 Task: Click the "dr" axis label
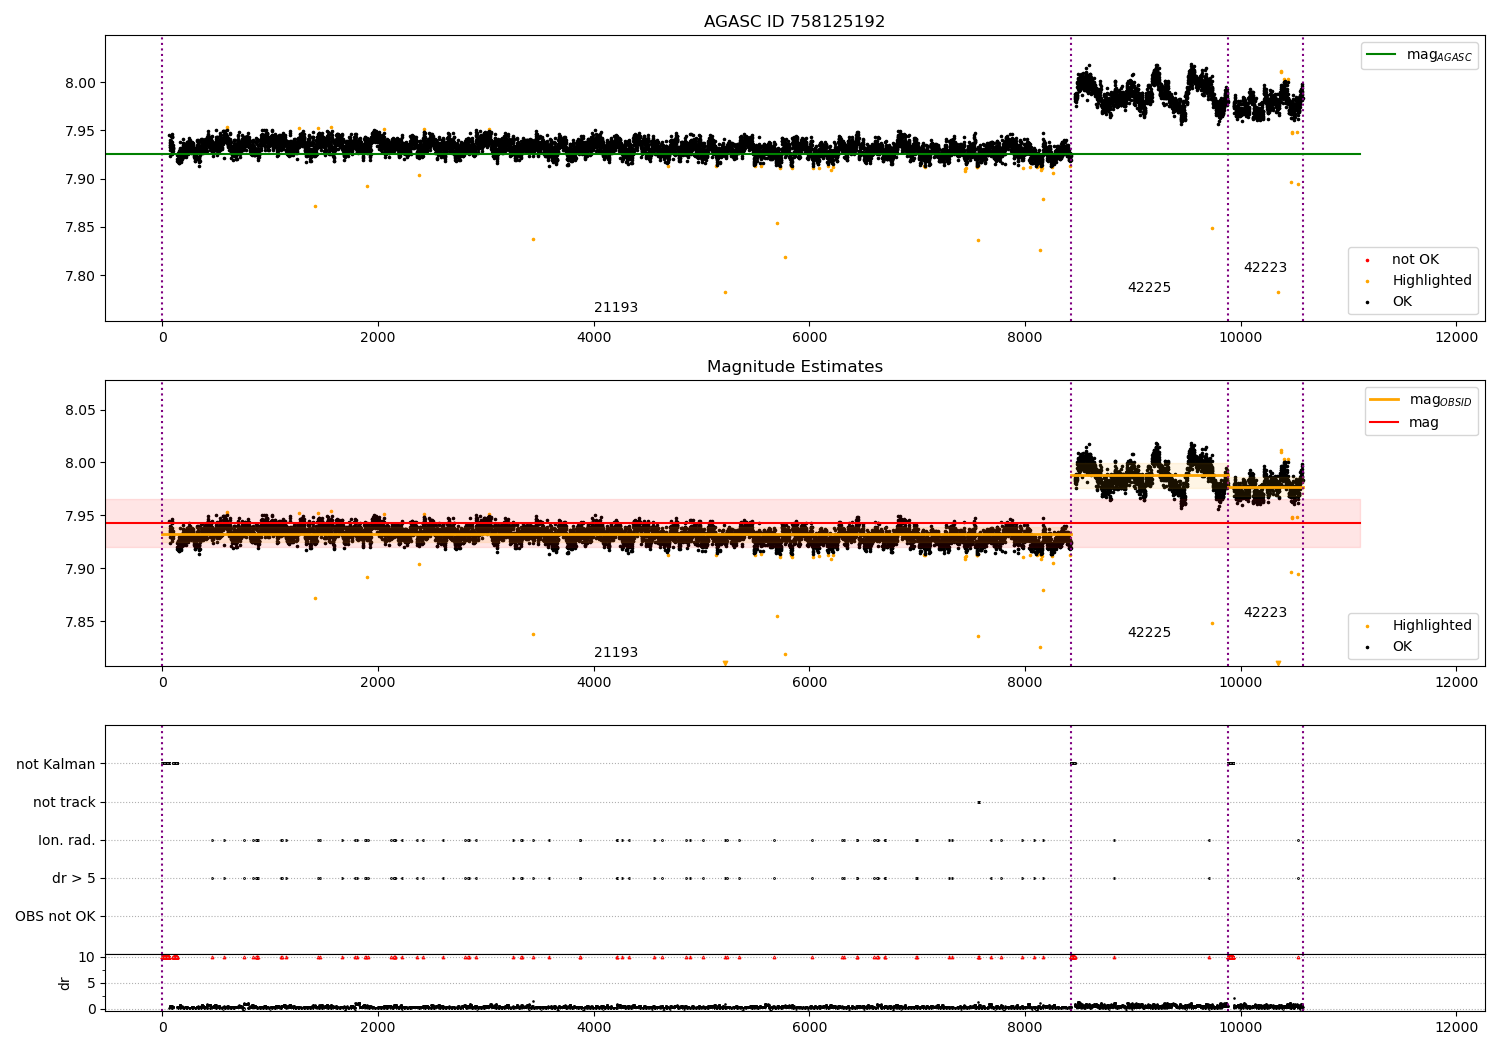pos(65,983)
